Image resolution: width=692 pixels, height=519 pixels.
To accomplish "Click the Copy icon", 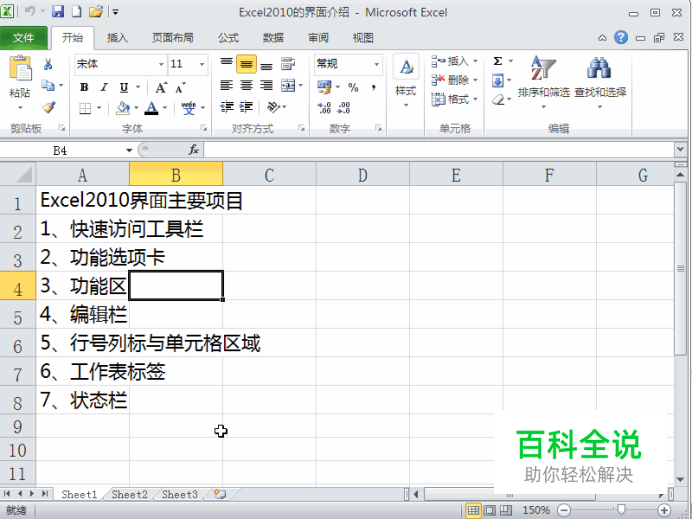I will (48, 85).
